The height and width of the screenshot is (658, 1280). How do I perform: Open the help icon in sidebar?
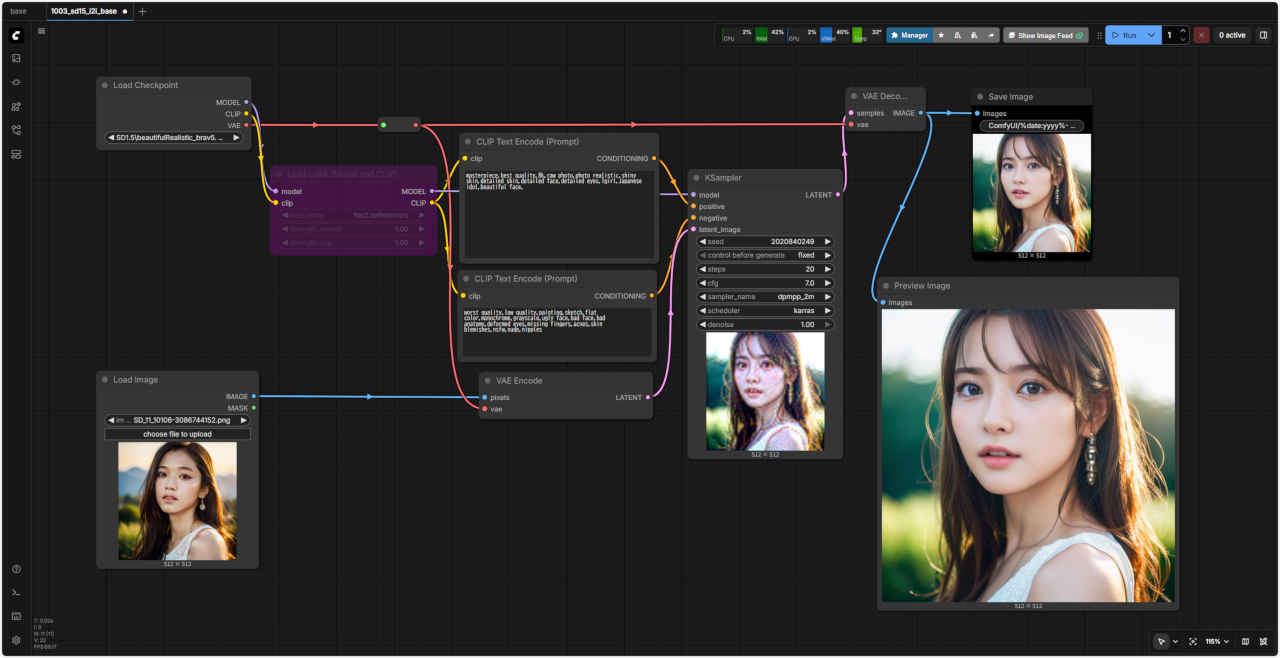pos(16,569)
